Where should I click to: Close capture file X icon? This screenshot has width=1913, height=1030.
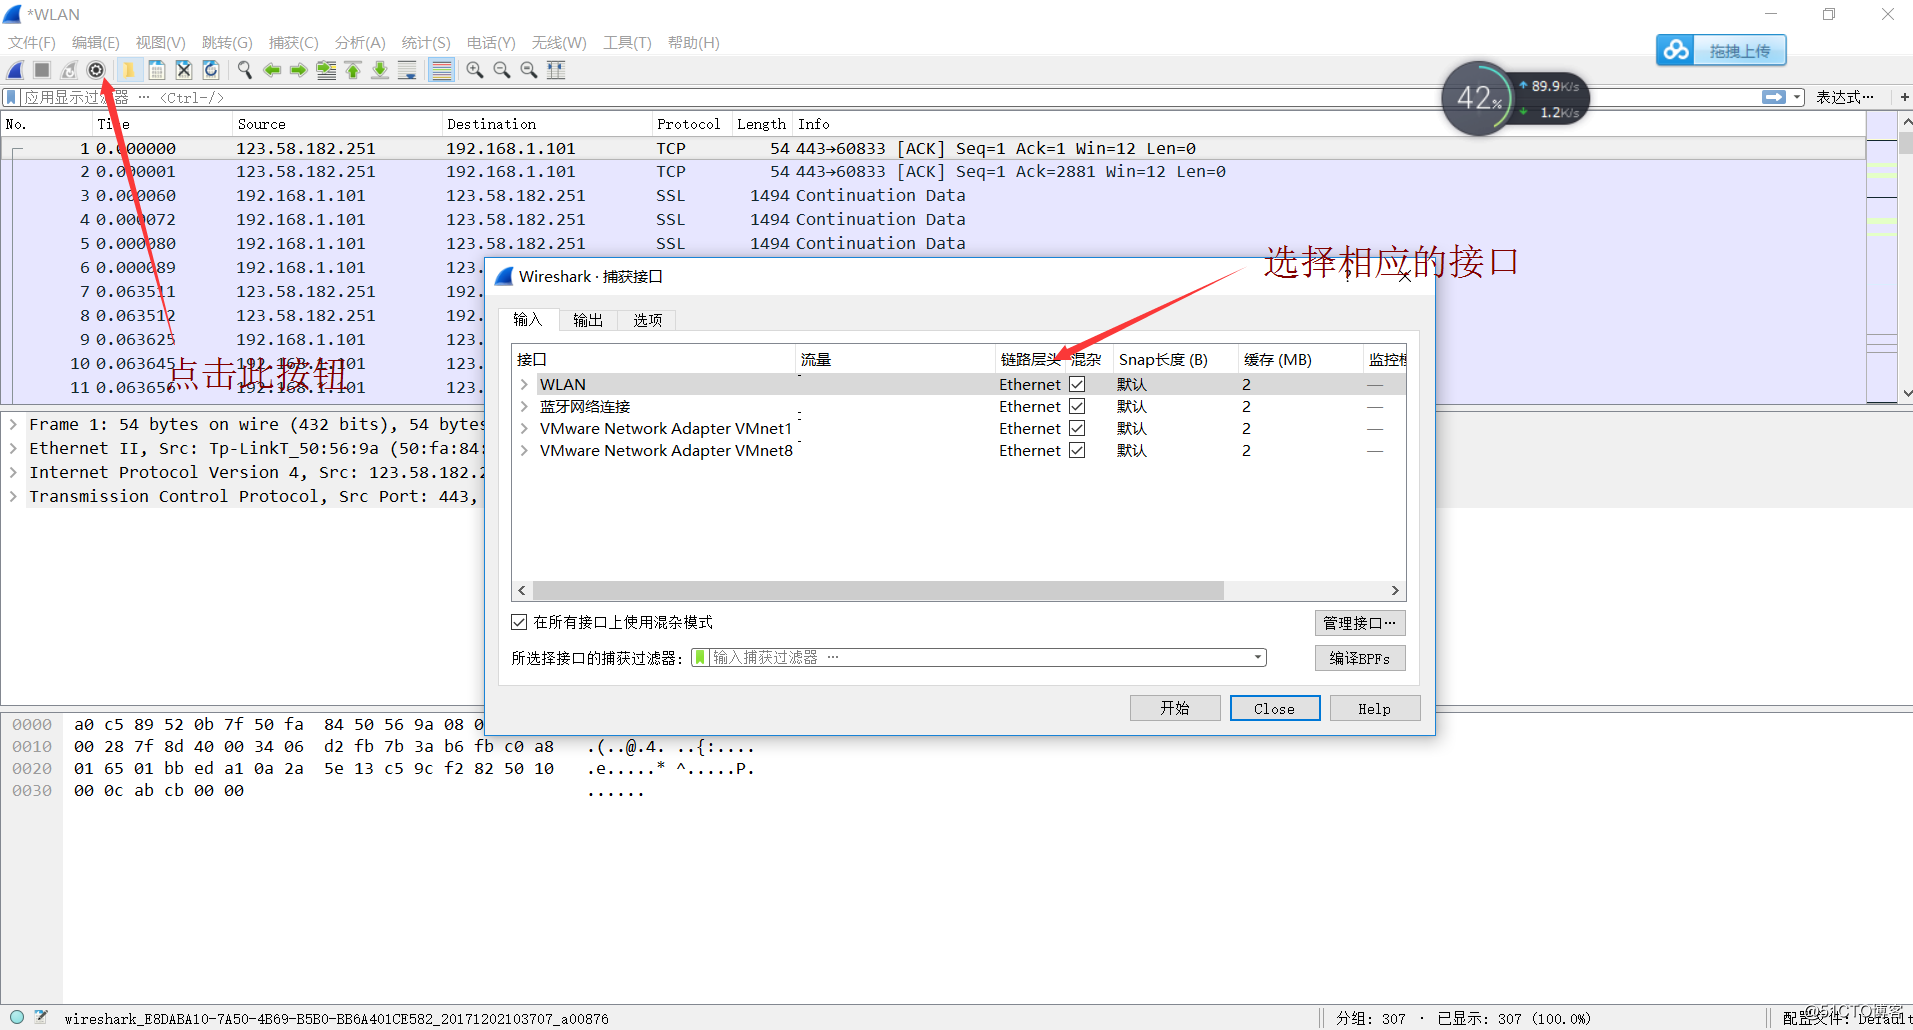pos(184,70)
